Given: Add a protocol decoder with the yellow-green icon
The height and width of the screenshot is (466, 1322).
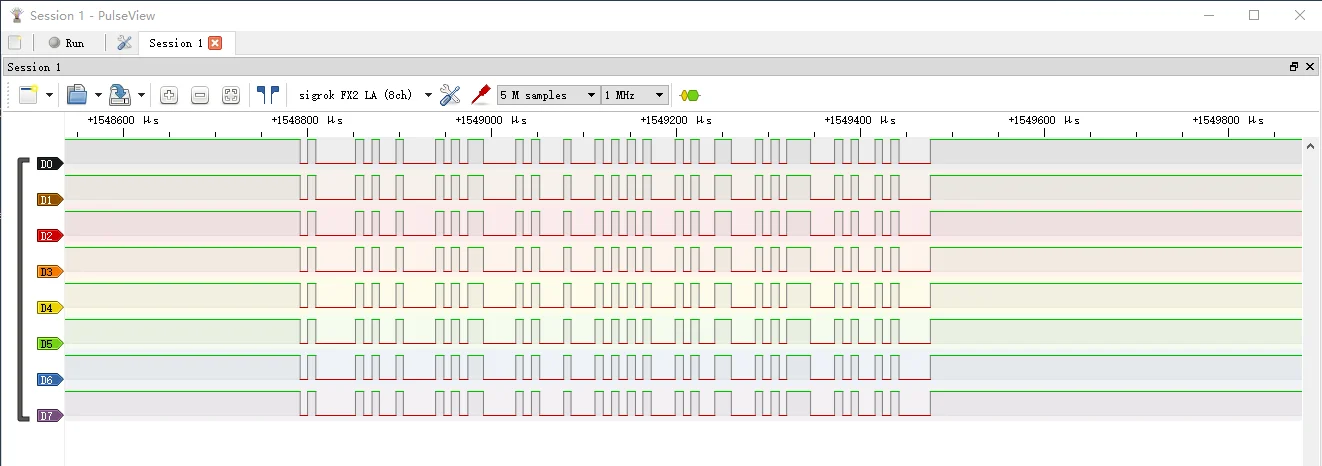Looking at the screenshot, I should (x=690, y=95).
